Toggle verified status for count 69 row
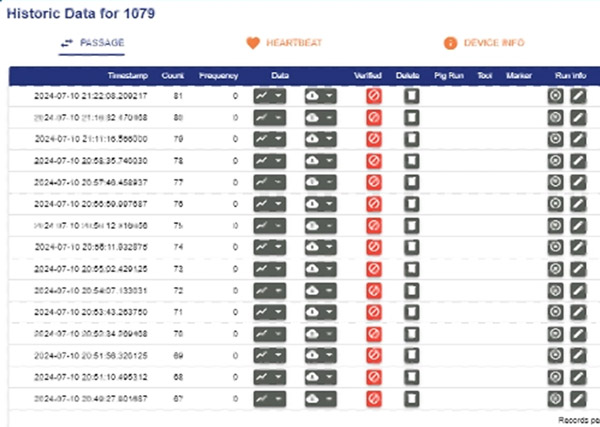600x427 pixels. pyautogui.click(x=373, y=355)
